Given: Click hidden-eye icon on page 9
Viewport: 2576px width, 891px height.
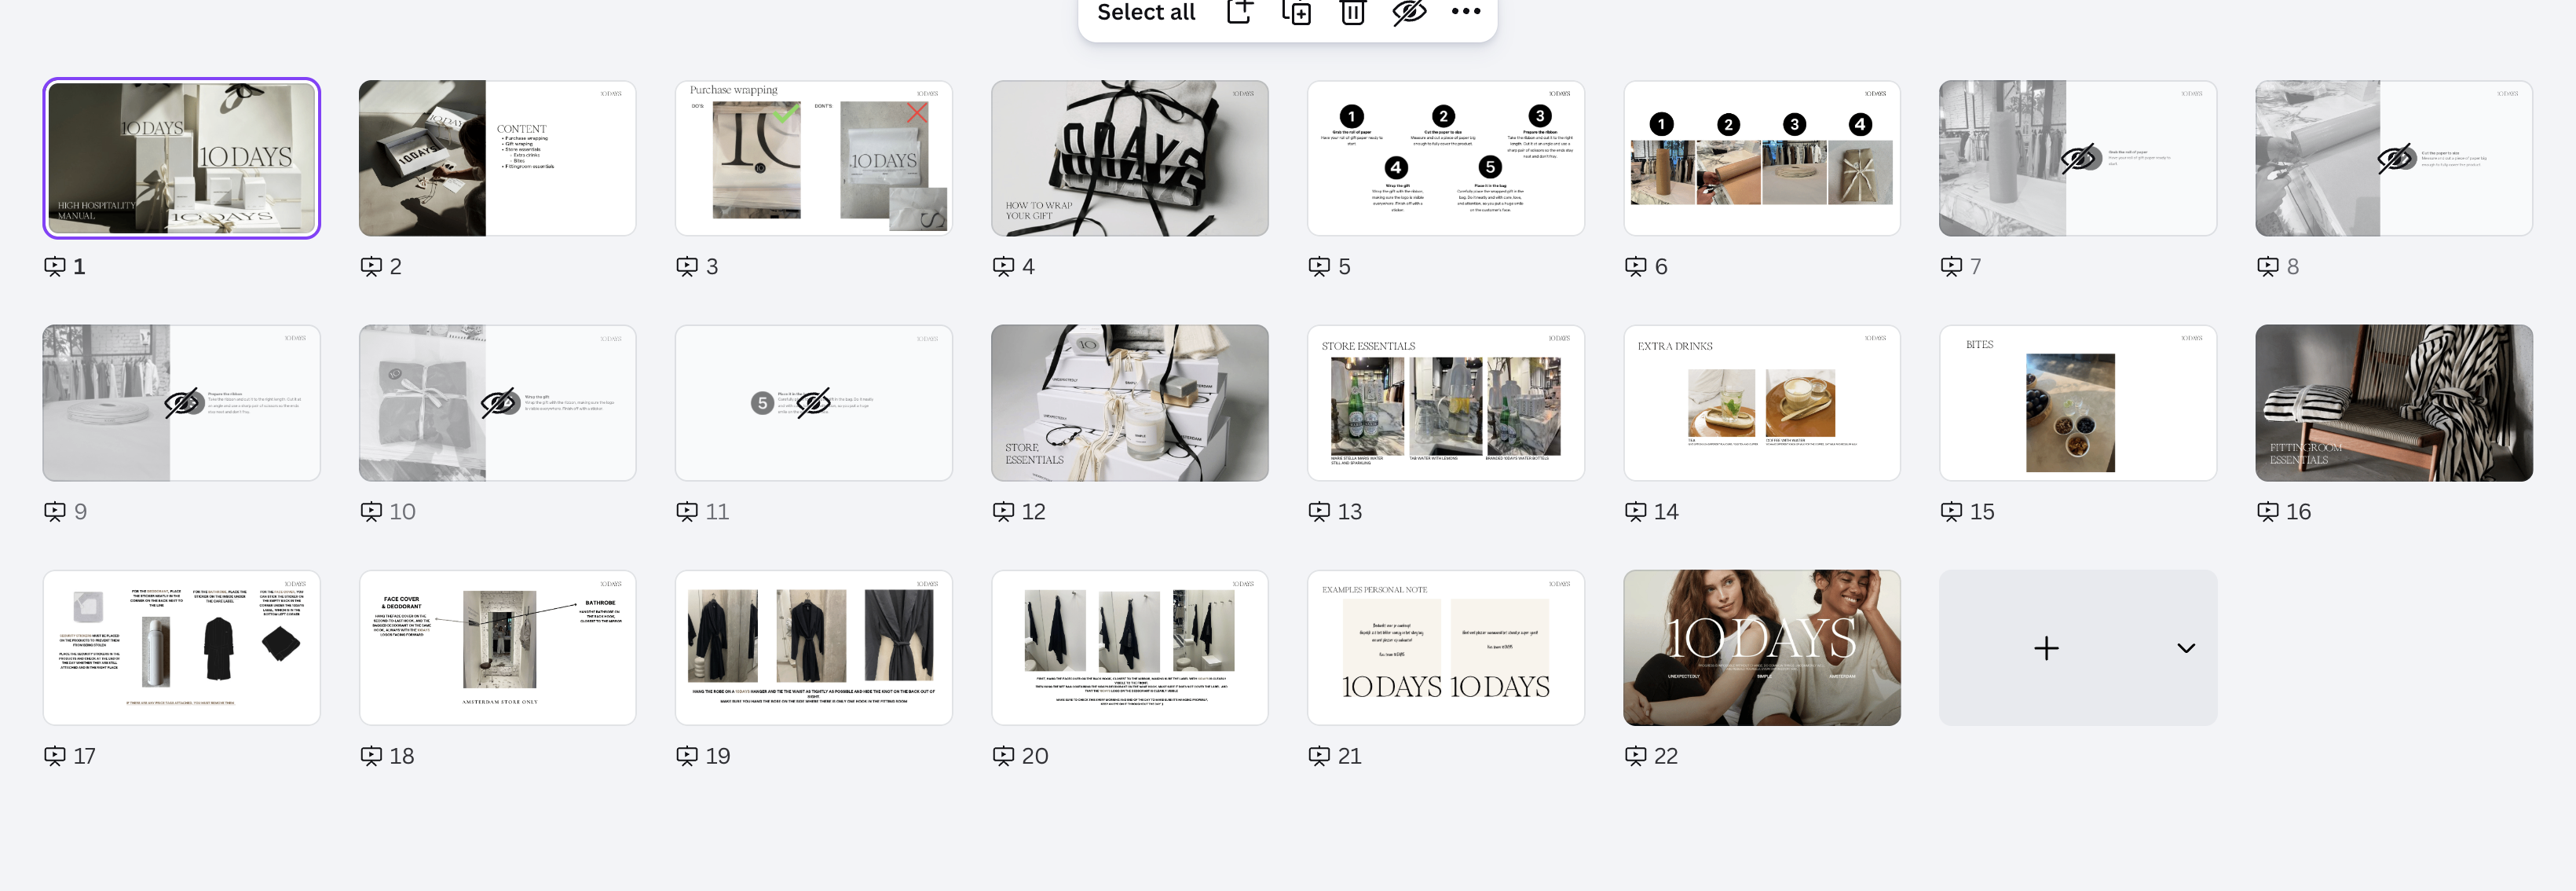Looking at the screenshot, I should [x=182, y=403].
